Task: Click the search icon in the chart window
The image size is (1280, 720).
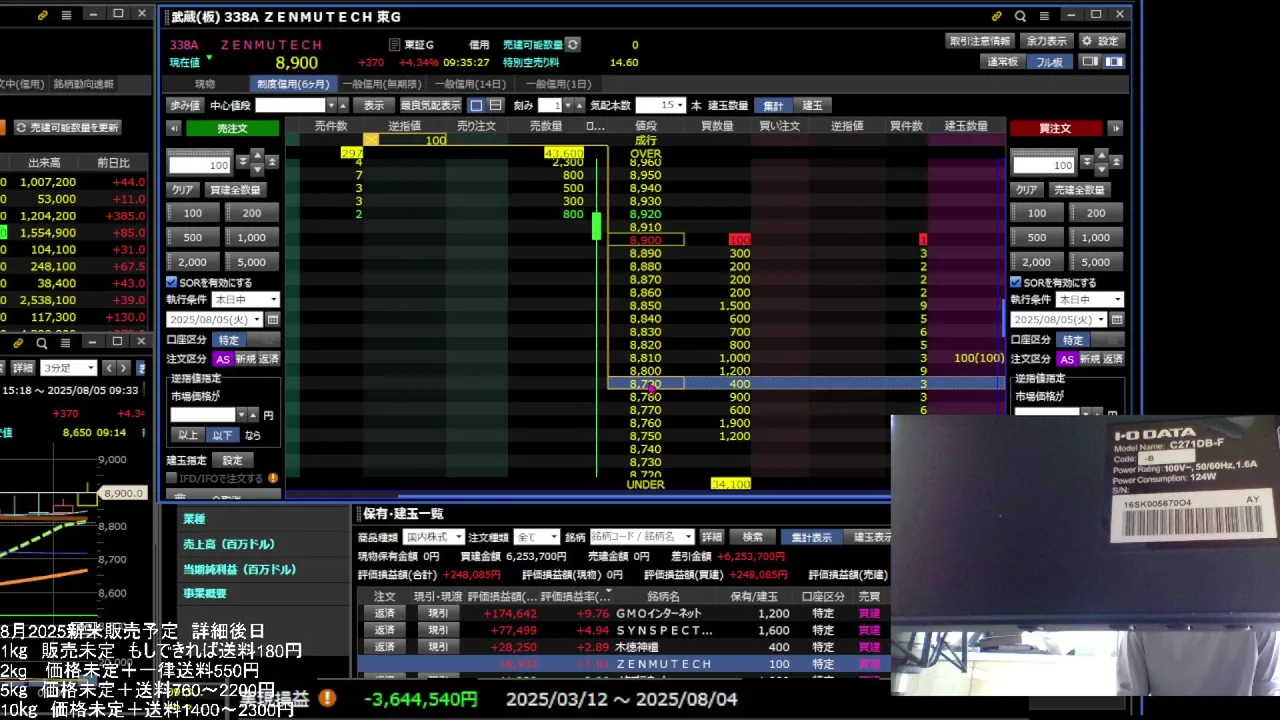Action: (x=42, y=342)
